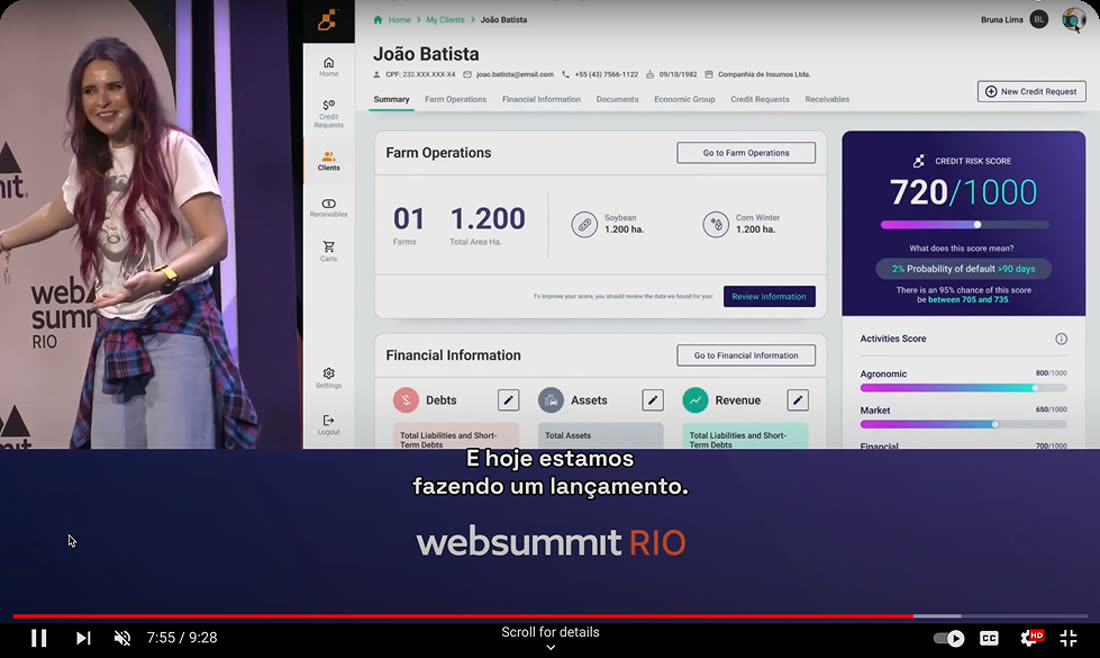Viewport: 1100px width, 658px height.
Task: Click the My Clients breadcrumb
Action: (445, 20)
